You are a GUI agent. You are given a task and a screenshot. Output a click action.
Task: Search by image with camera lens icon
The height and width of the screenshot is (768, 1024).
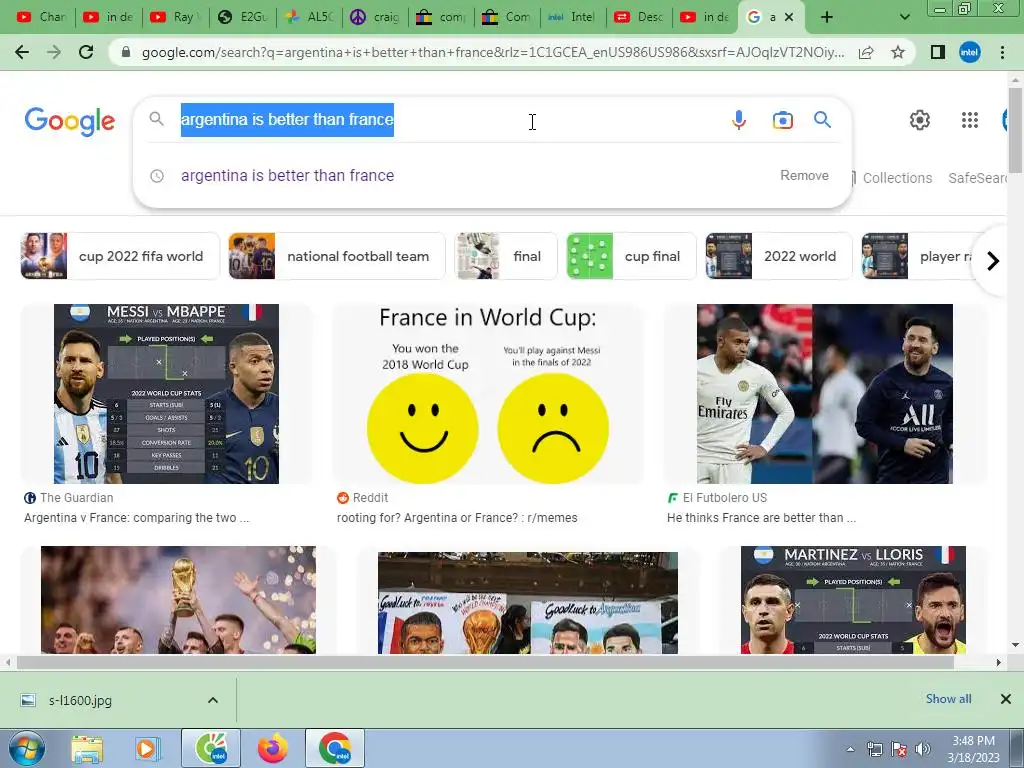click(x=782, y=120)
